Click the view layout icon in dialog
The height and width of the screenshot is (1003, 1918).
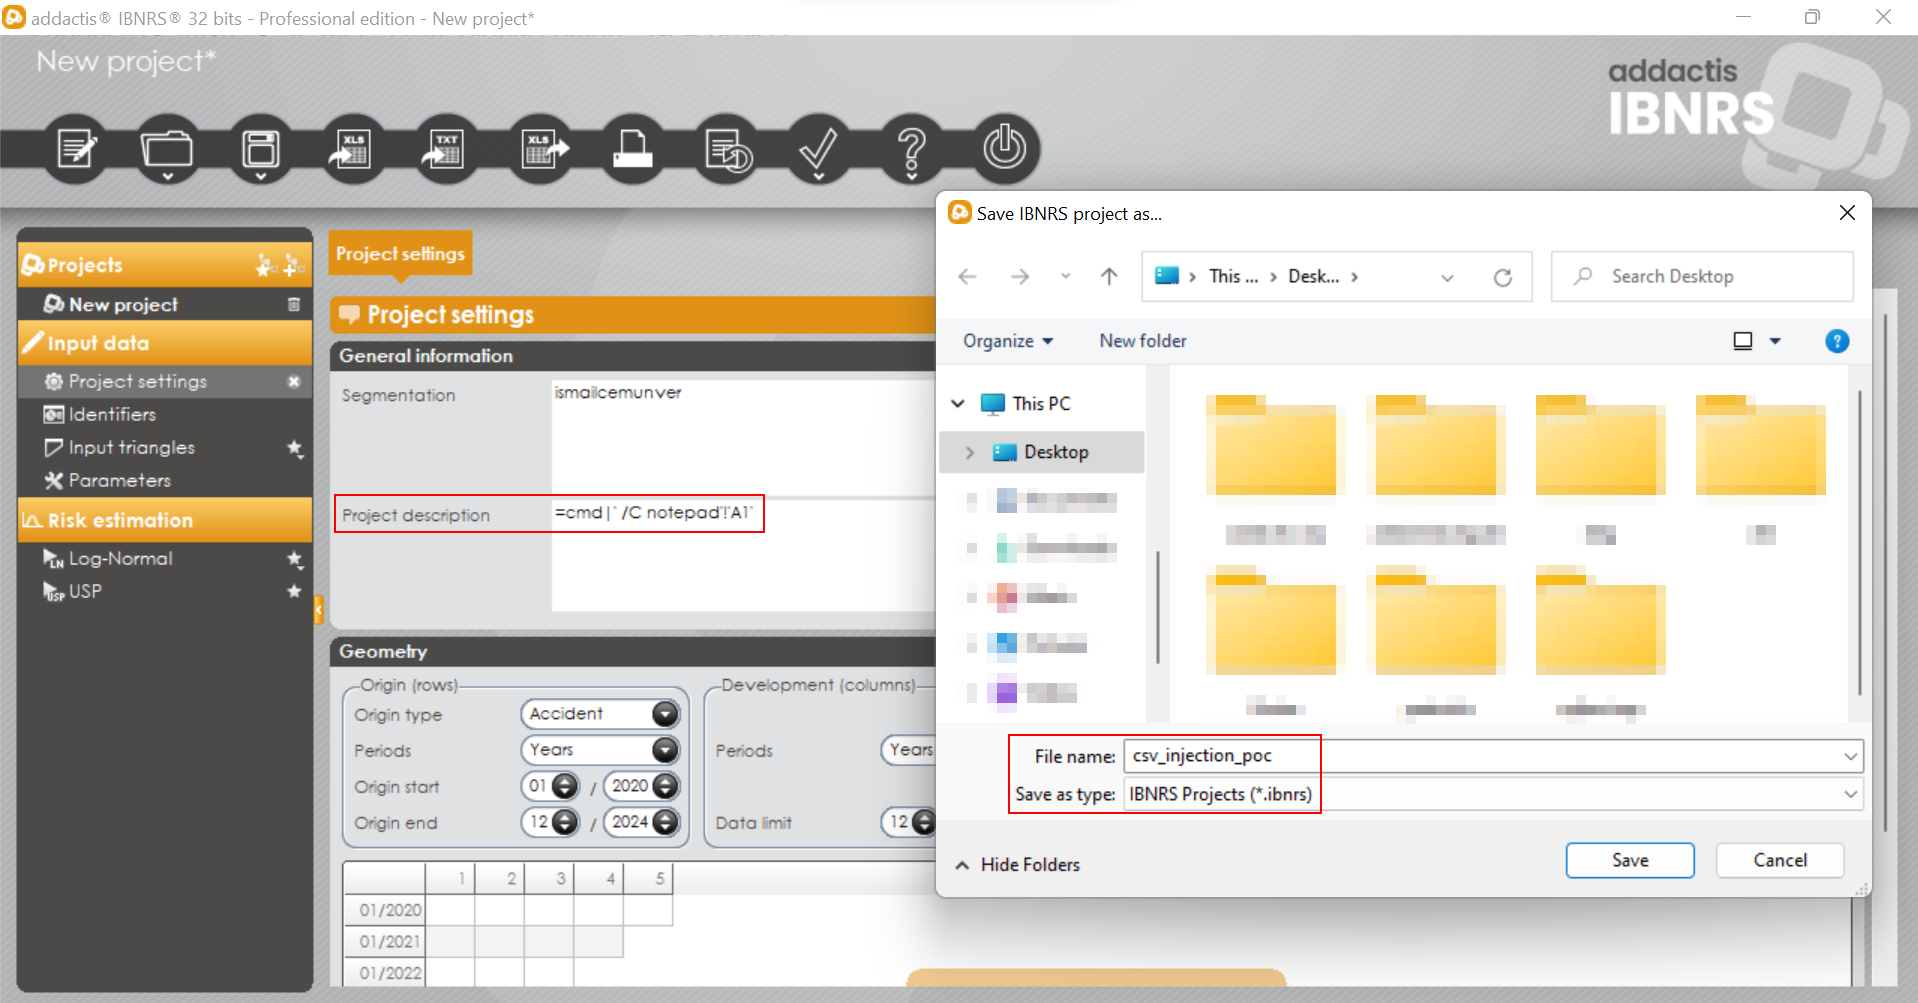1743,341
